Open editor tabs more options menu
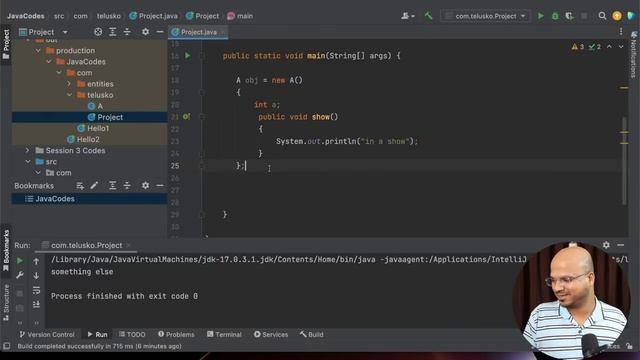640x360 pixels. (x=621, y=31)
